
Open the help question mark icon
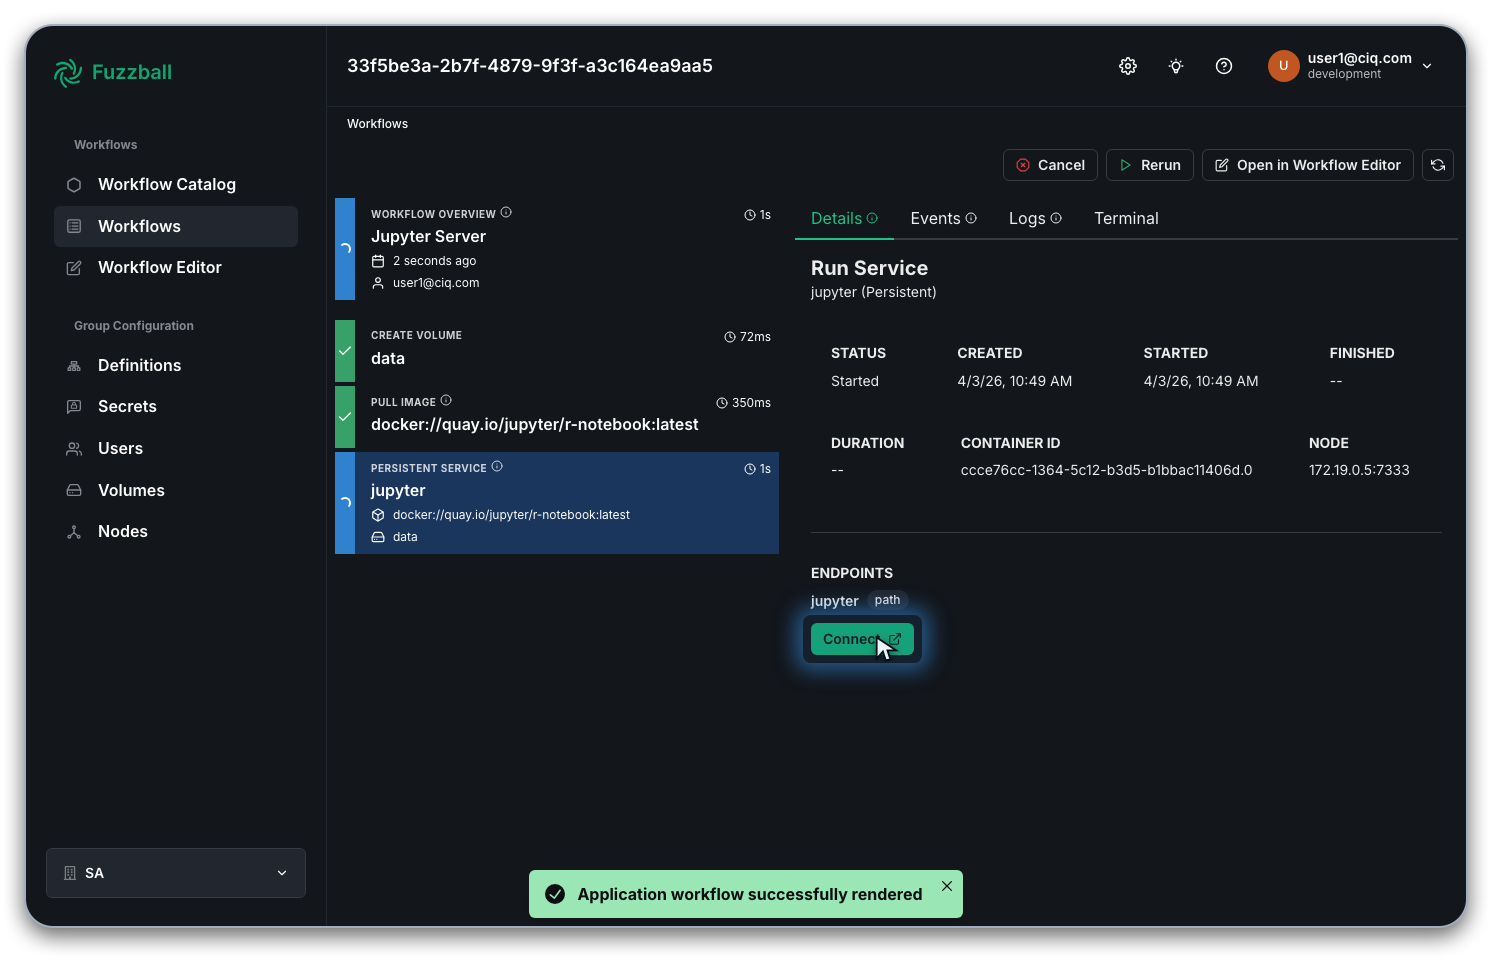[x=1223, y=66]
